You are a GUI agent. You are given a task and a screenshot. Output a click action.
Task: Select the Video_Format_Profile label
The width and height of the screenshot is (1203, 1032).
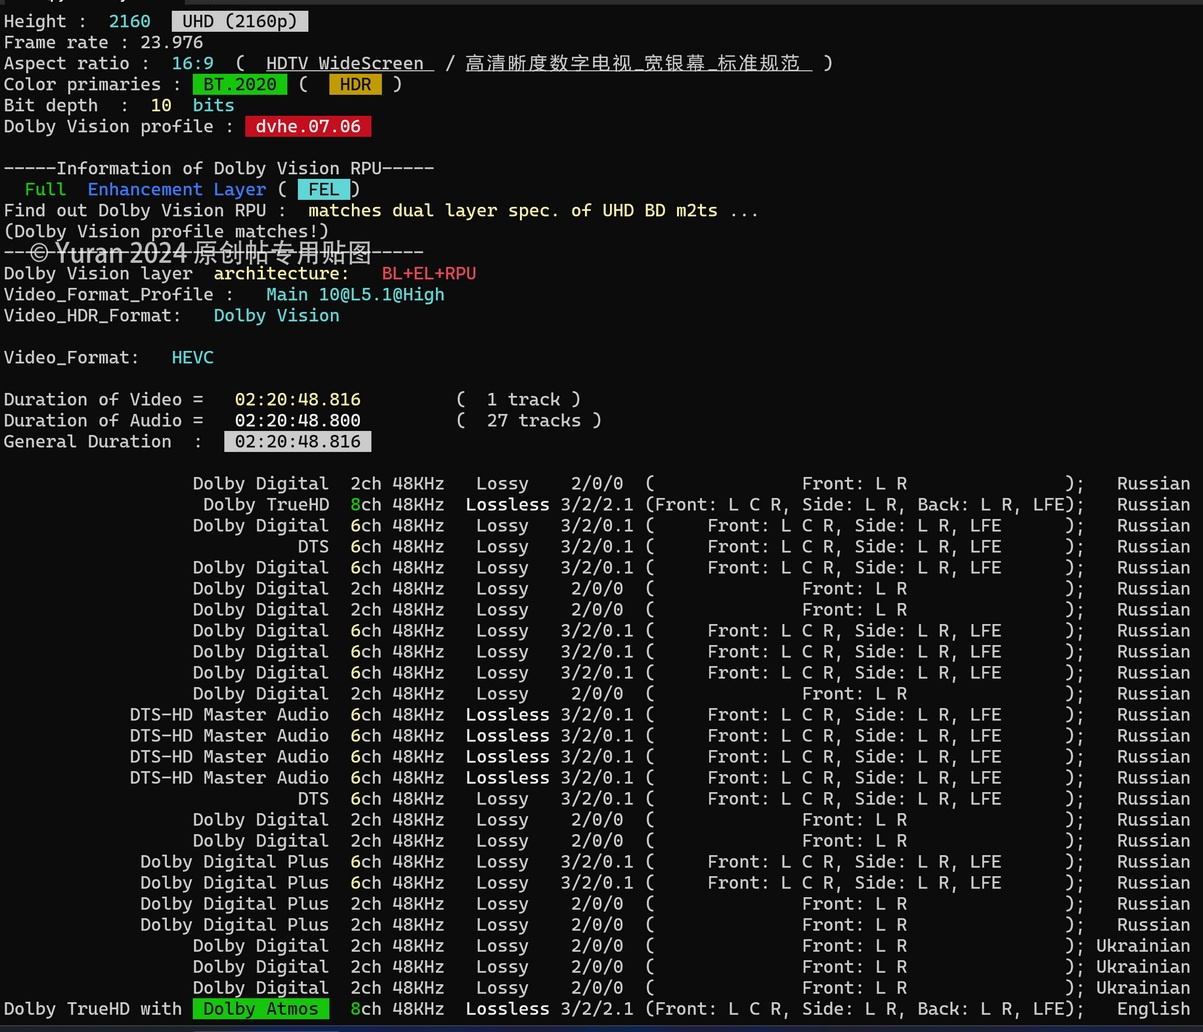[119, 294]
